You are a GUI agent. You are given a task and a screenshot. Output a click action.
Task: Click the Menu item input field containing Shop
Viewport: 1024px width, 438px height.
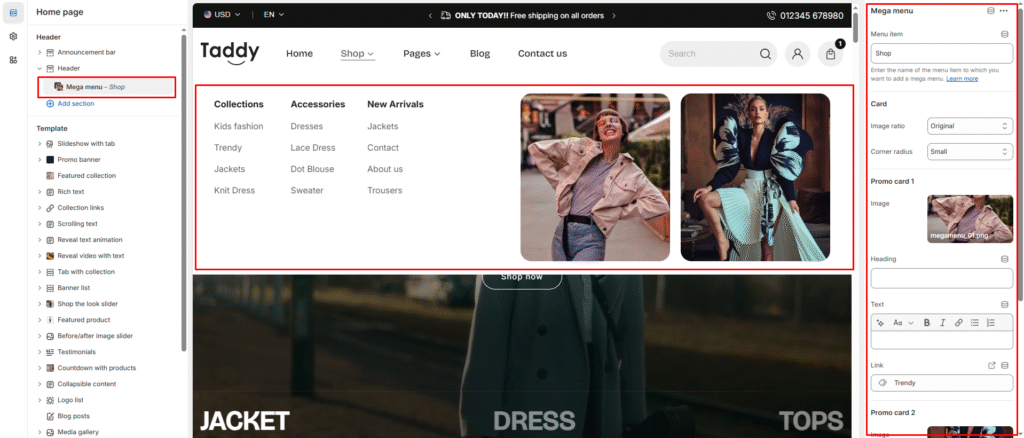coord(940,55)
